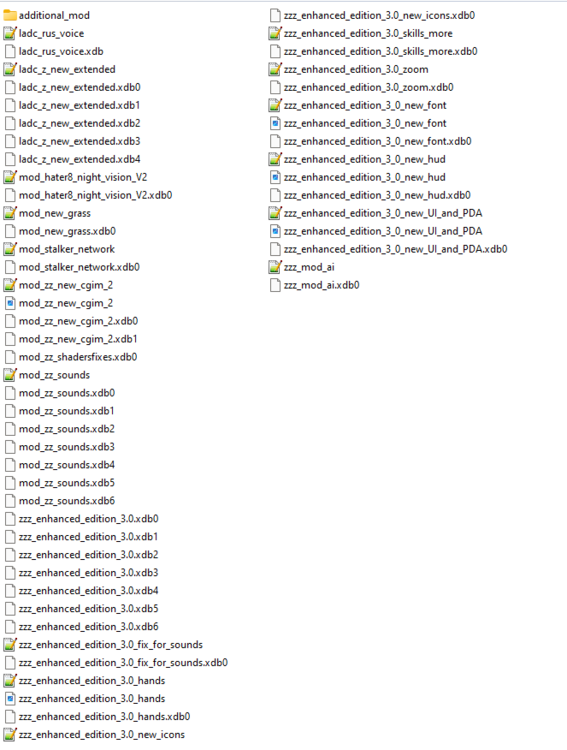
Task: Select mod_zz_new_cgim_2 config file icon with blue gear
Action: (x=10, y=303)
